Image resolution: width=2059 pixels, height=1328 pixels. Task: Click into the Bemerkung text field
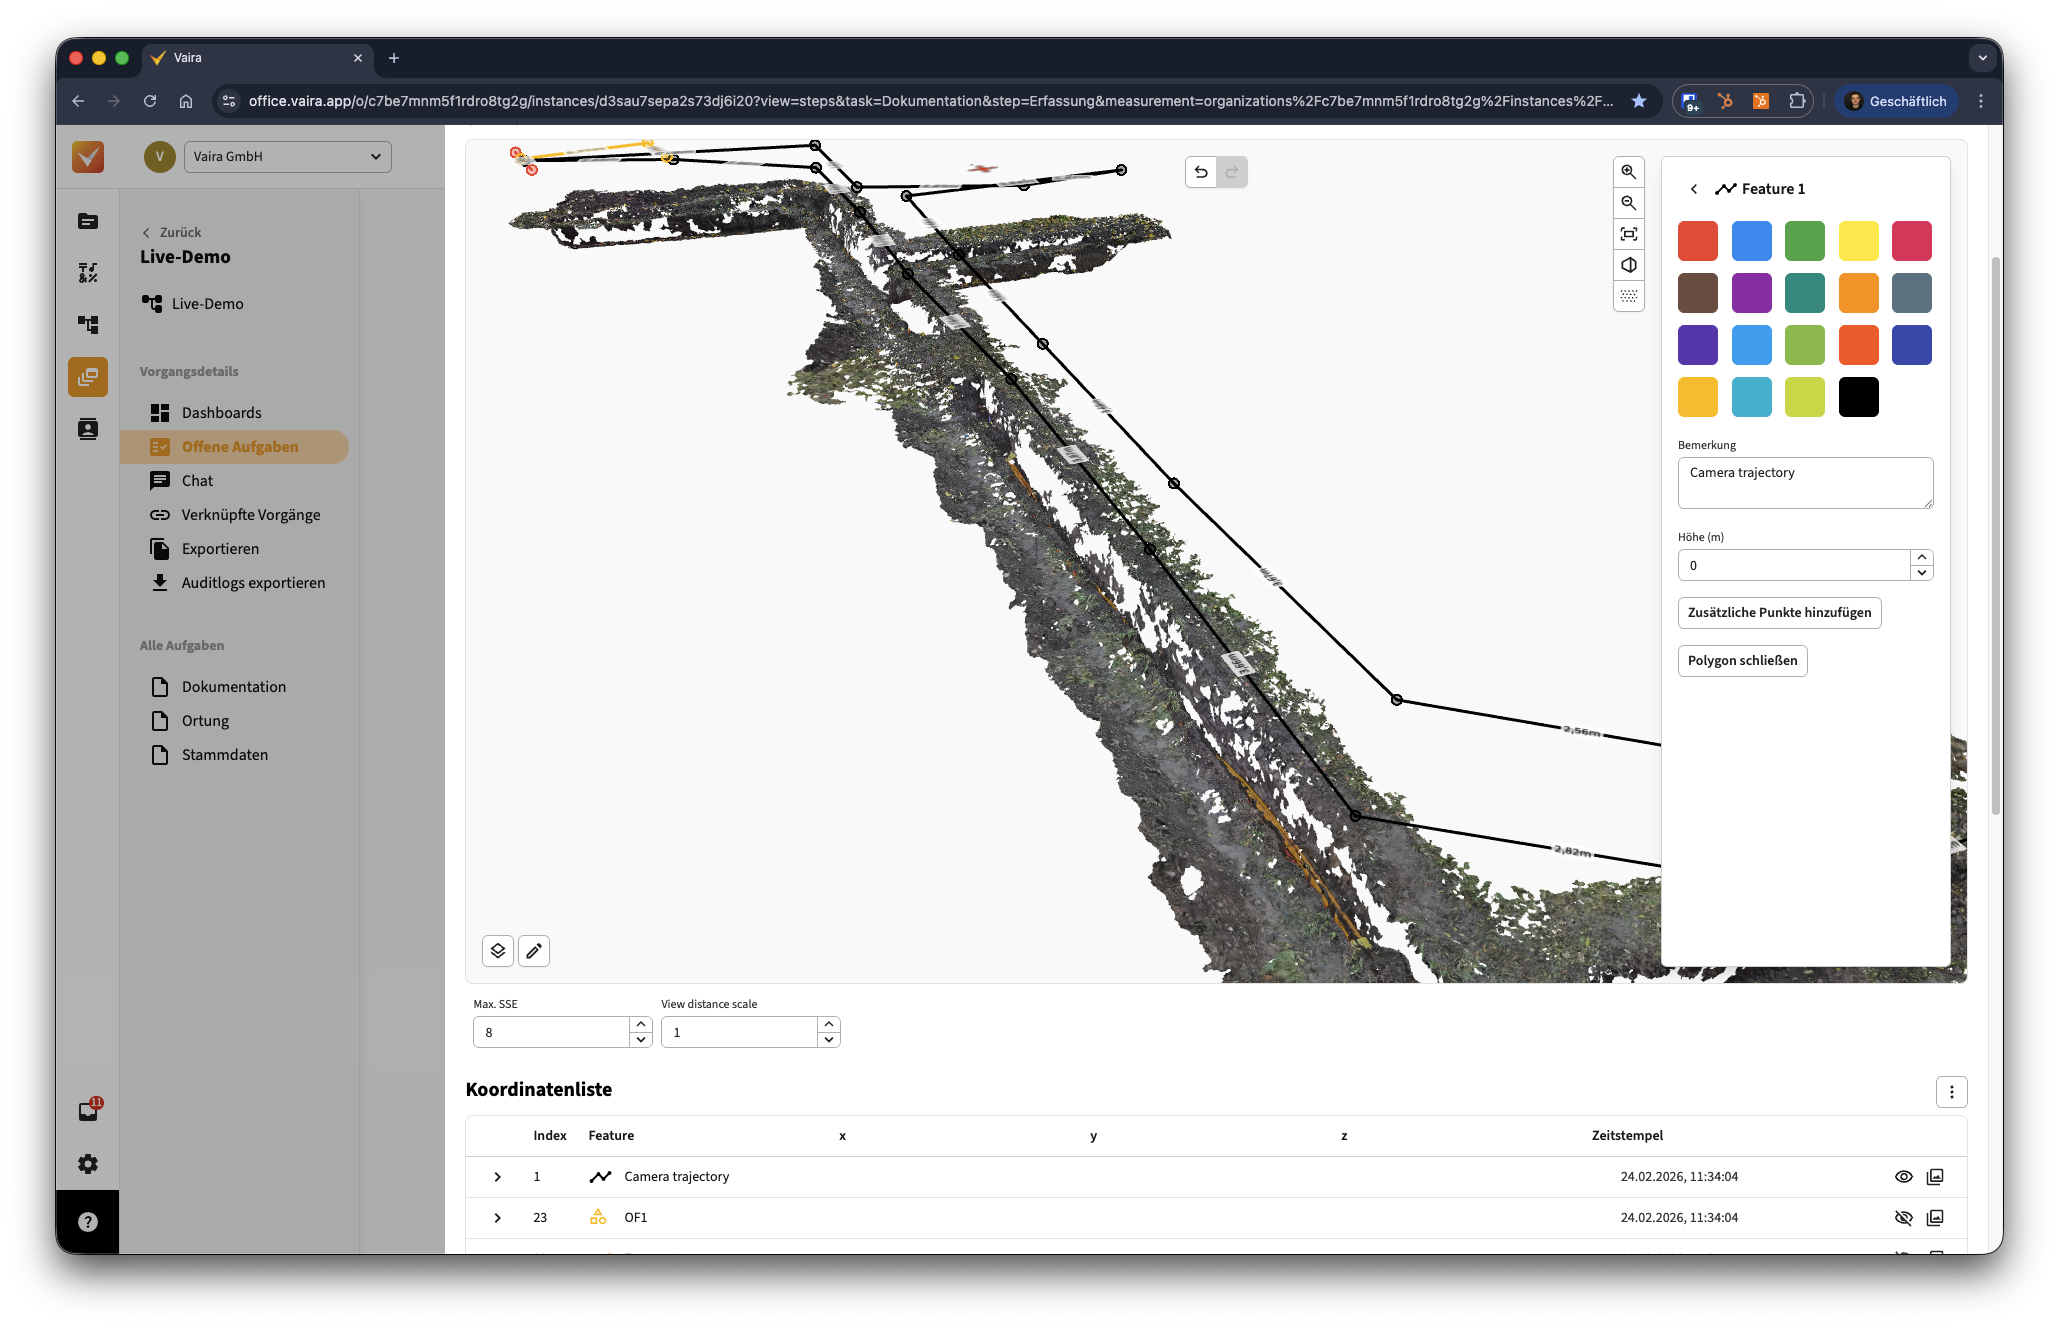point(1804,483)
